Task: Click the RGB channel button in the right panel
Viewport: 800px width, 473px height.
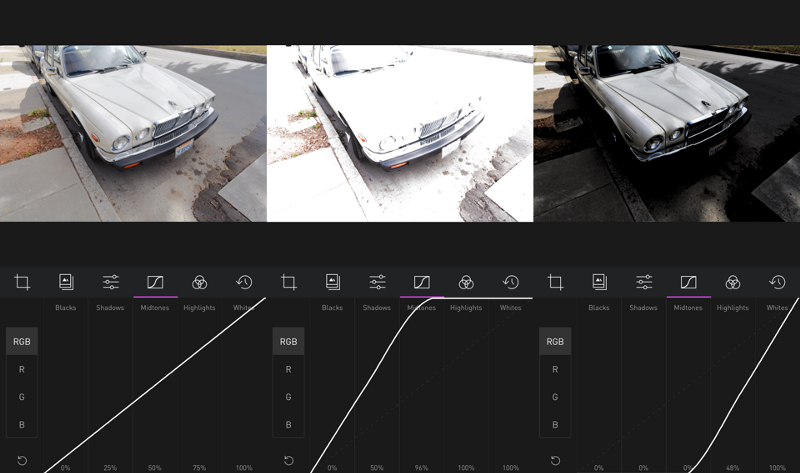Action: coord(555,342)
